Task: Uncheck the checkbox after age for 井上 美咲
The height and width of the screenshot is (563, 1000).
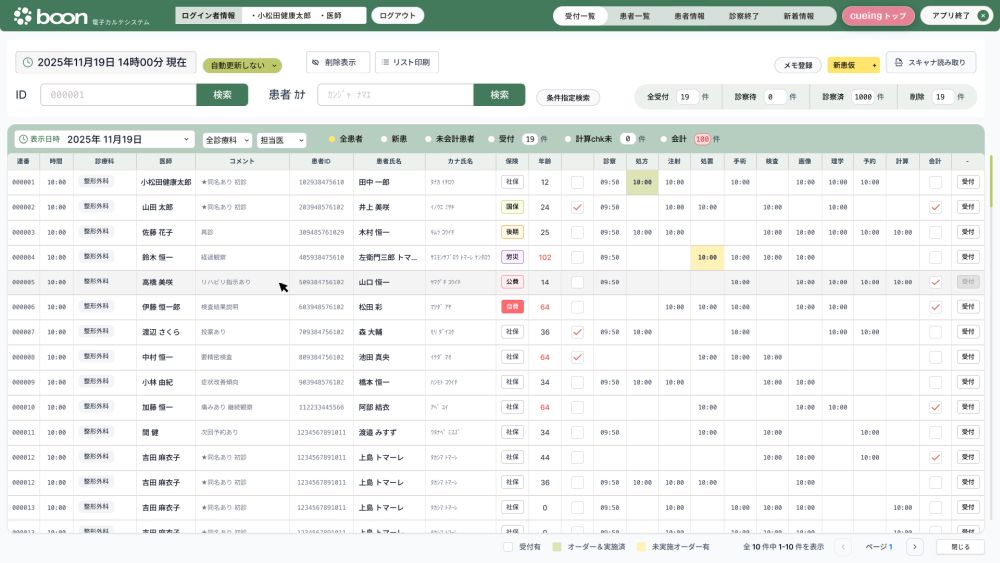Action: [577, 207]
